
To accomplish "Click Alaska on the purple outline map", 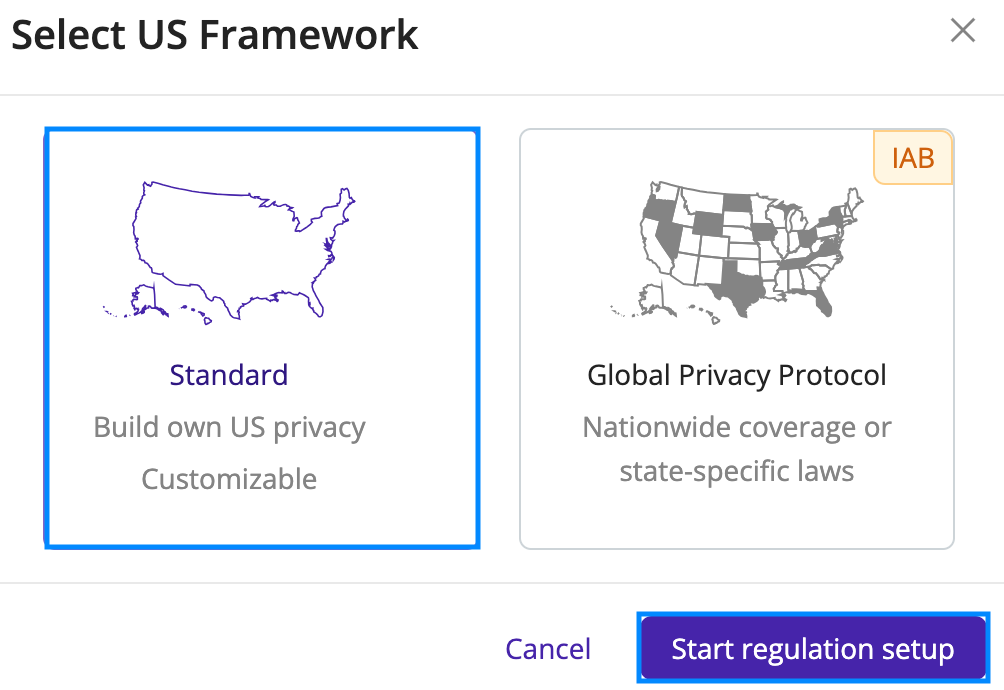I will click(146, 301).
